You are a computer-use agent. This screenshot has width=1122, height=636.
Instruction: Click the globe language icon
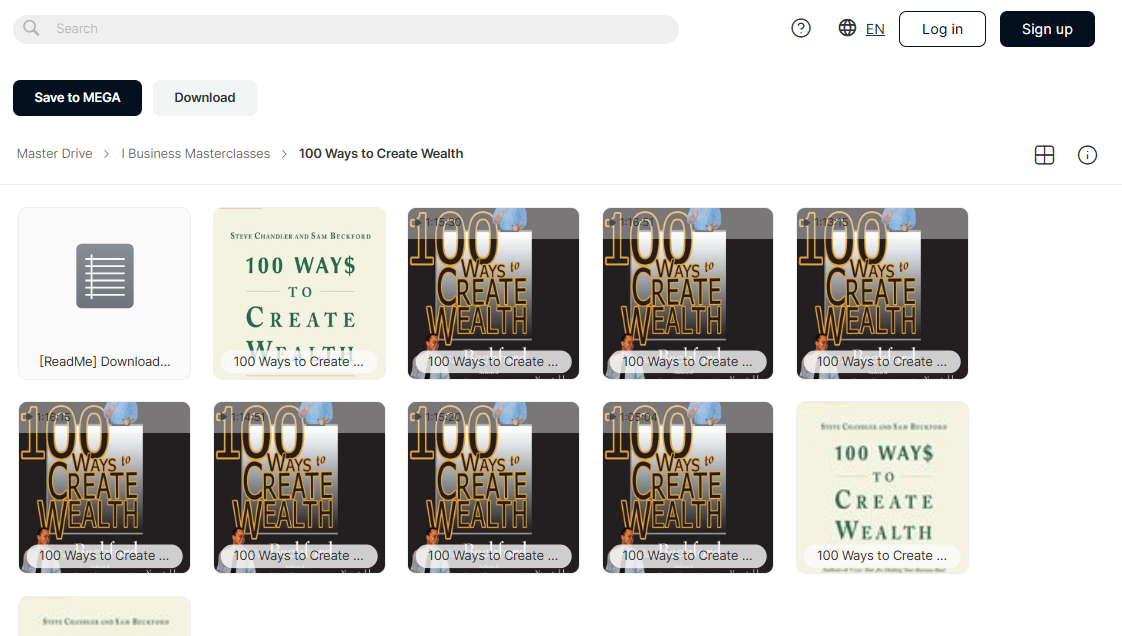click(847, 28)
